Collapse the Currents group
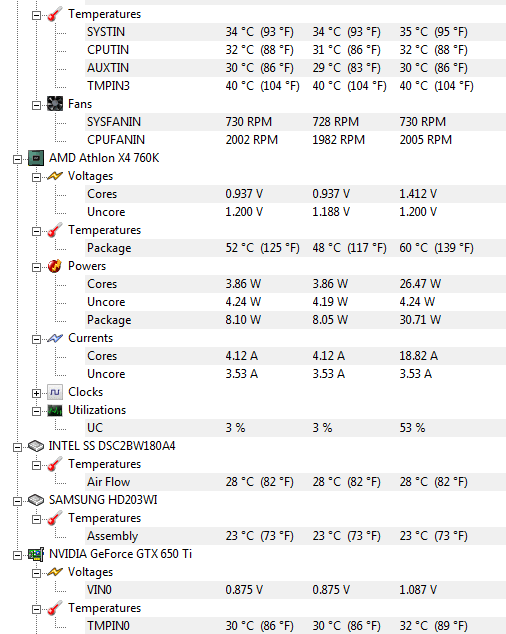 click(36, 339)
